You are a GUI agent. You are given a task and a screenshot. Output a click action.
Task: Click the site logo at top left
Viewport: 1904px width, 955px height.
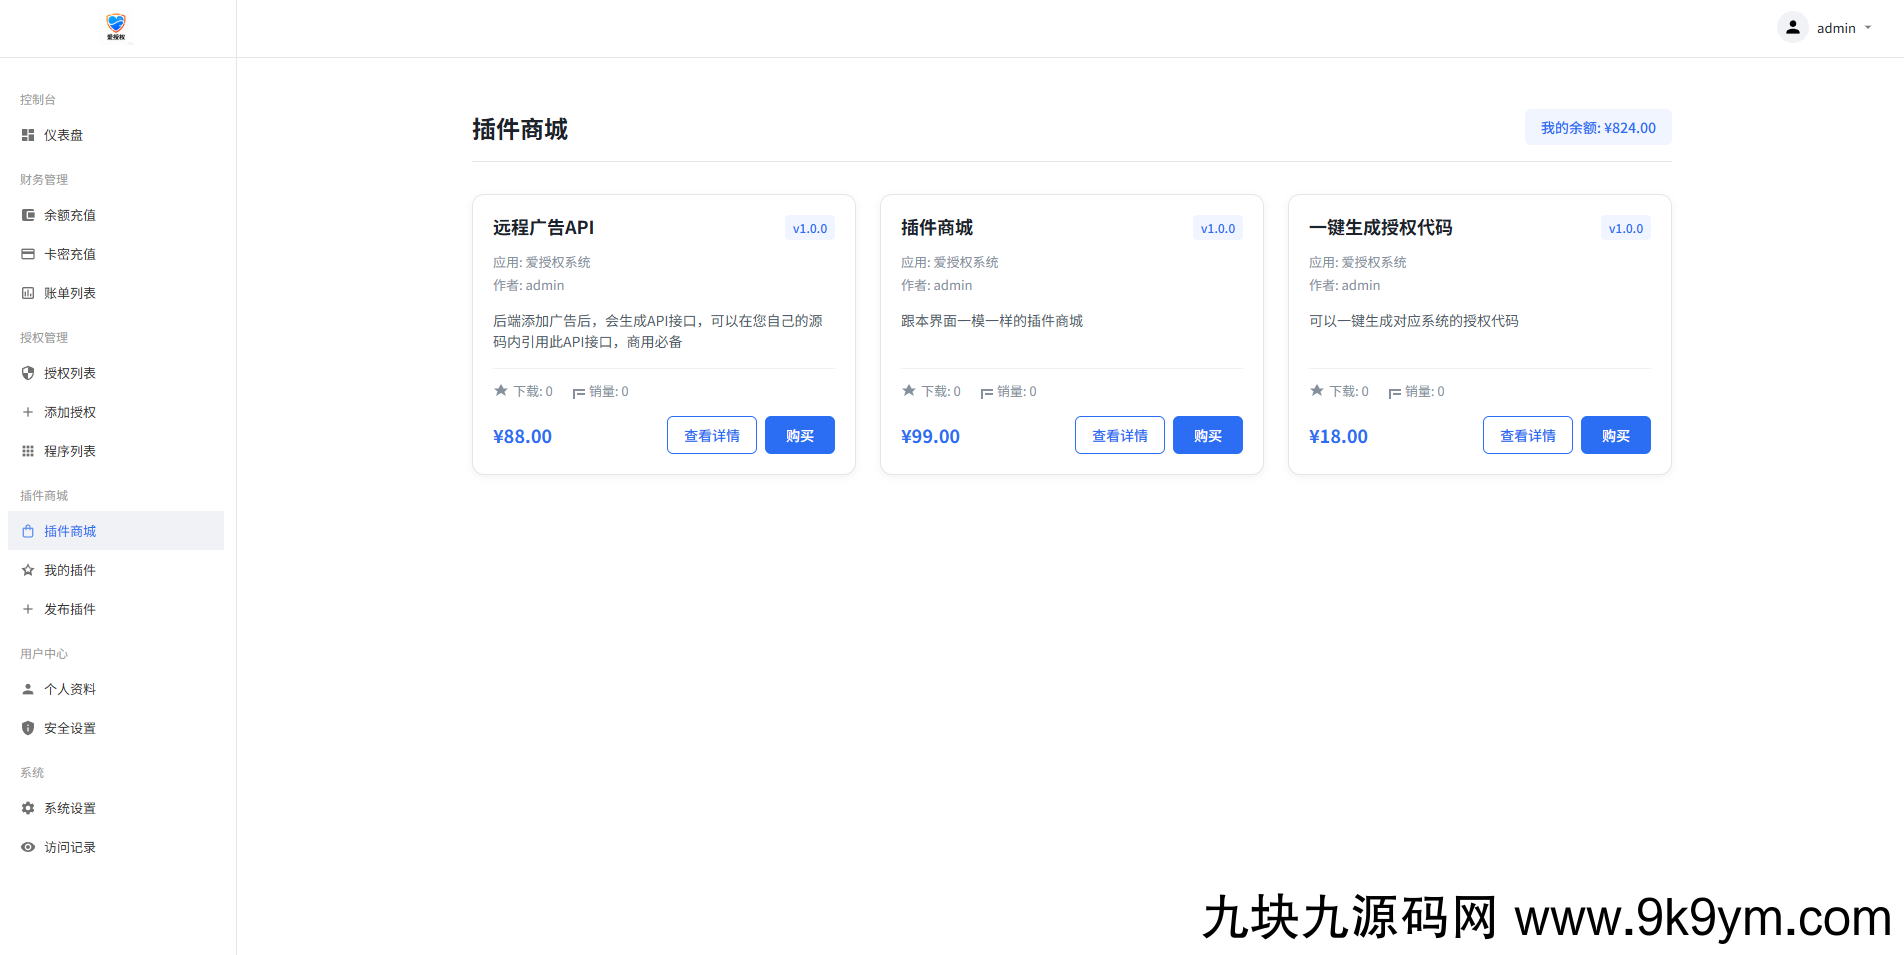[115, 27]
